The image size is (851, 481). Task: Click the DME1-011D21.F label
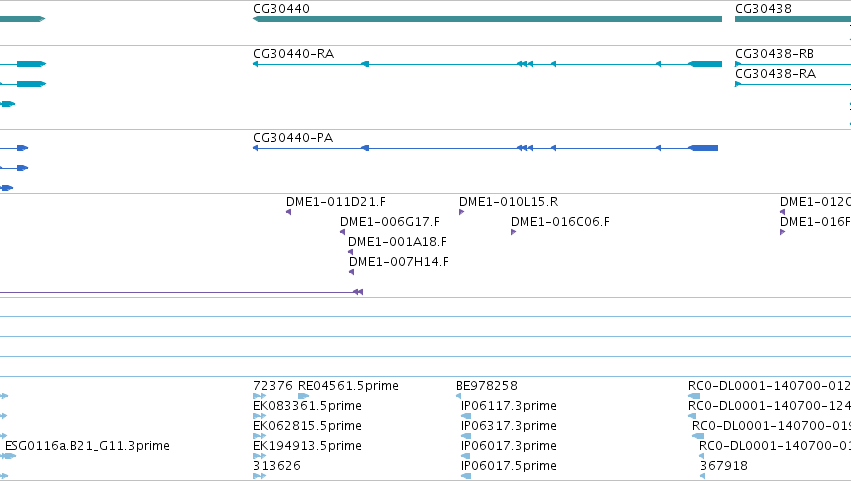click(x=336, y=202)
